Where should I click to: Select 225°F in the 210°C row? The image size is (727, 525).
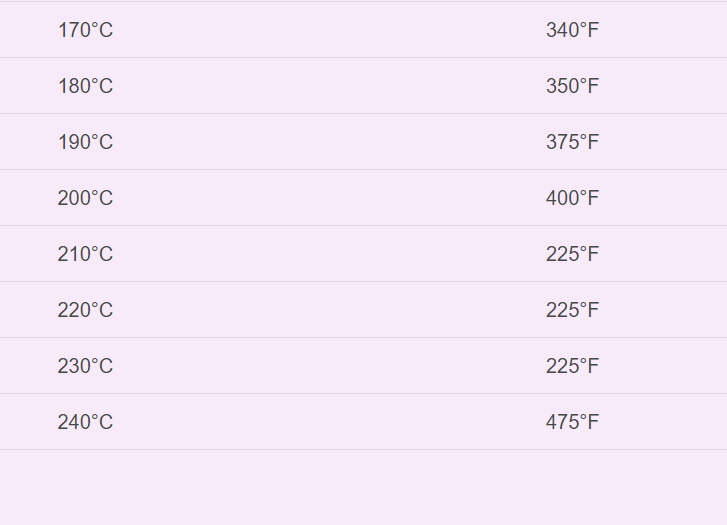pyautogui.click(x=572, y=254)
